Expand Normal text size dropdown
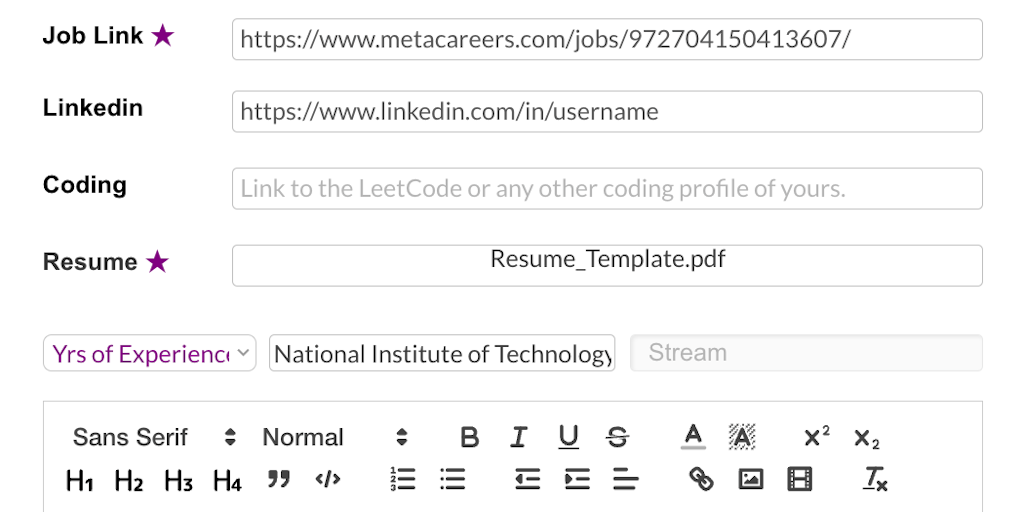This screenshot has height=512, width=1024. pos(335,437)
